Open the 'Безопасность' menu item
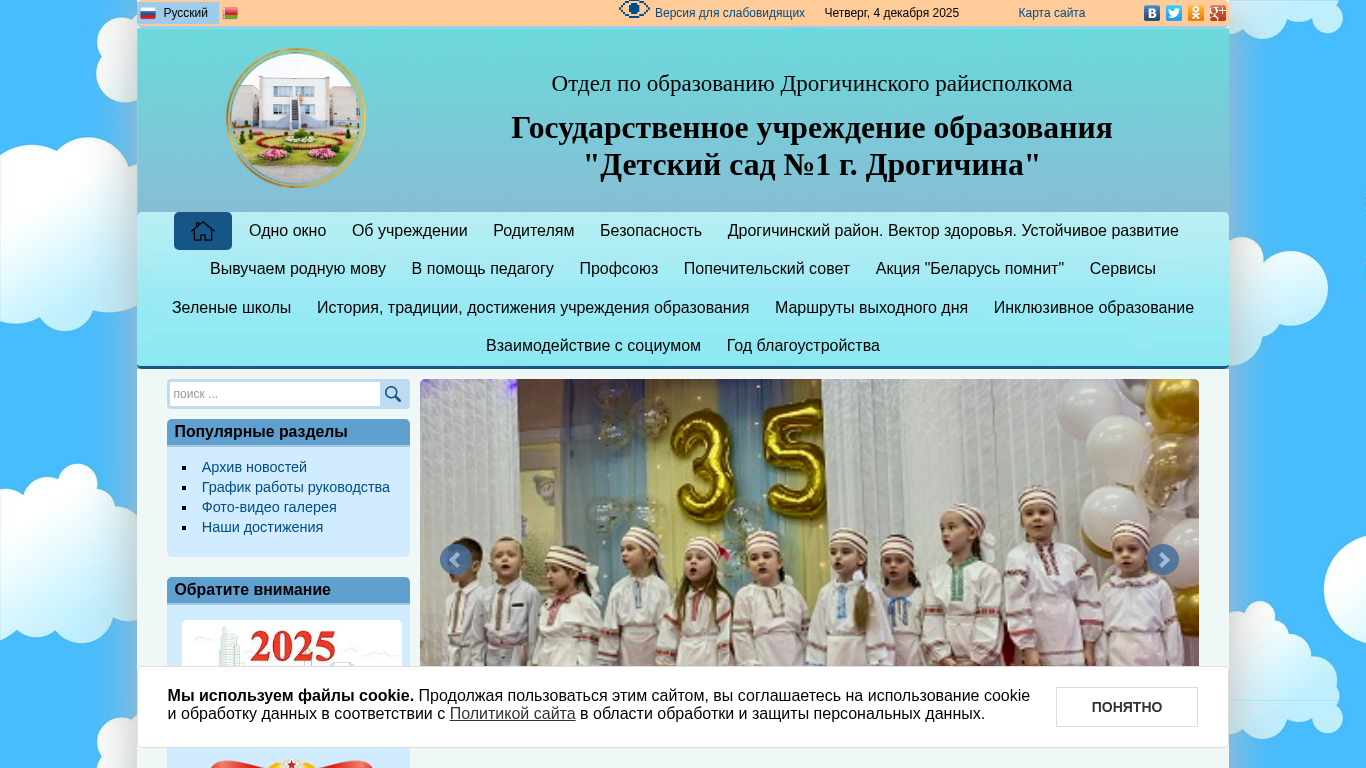 click(651, 231)
